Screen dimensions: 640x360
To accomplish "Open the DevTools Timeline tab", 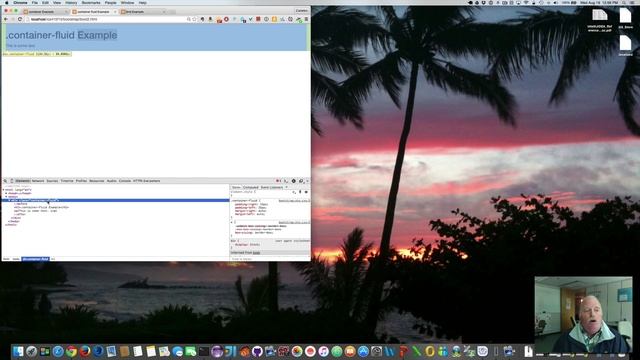I will tap(67, 181).
